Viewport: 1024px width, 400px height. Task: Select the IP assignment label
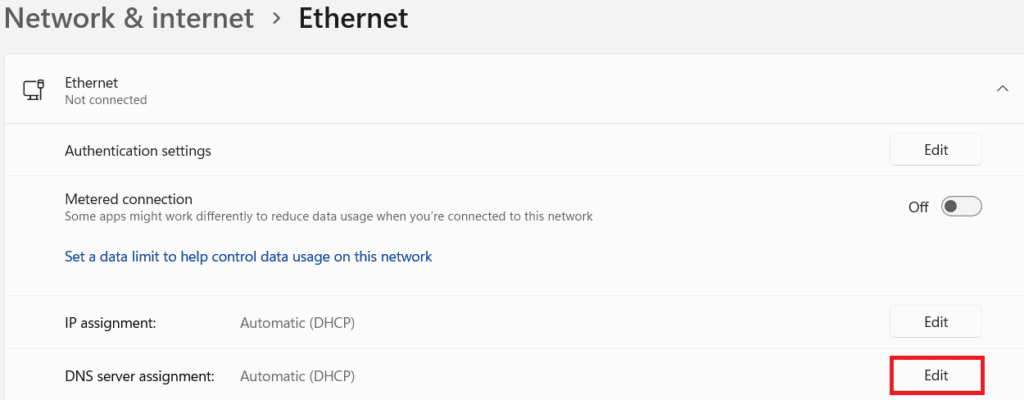[111, 323]
